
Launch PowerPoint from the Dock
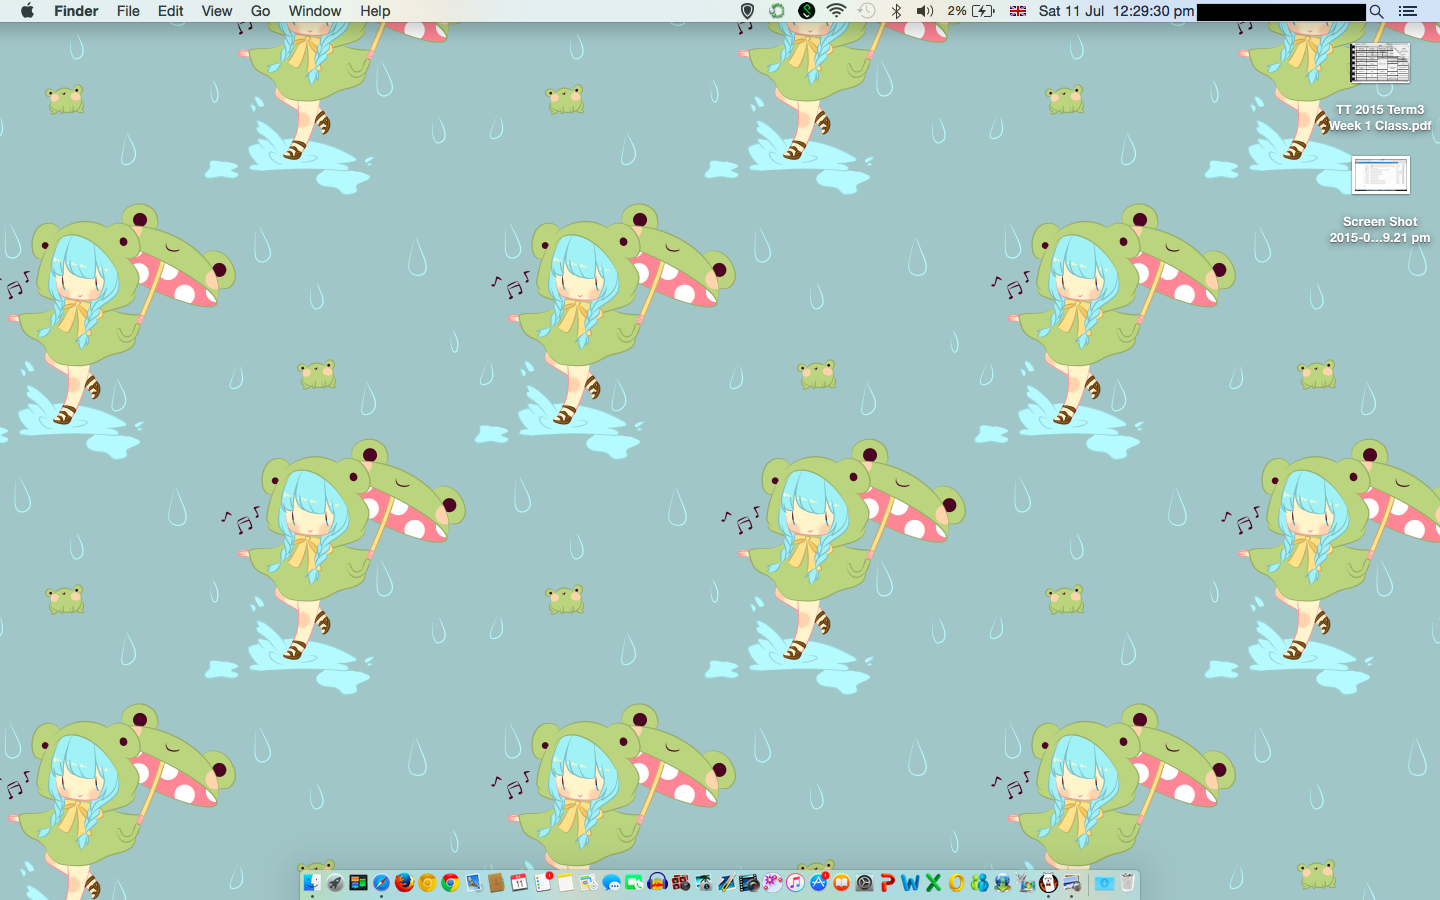click(887, 883)
